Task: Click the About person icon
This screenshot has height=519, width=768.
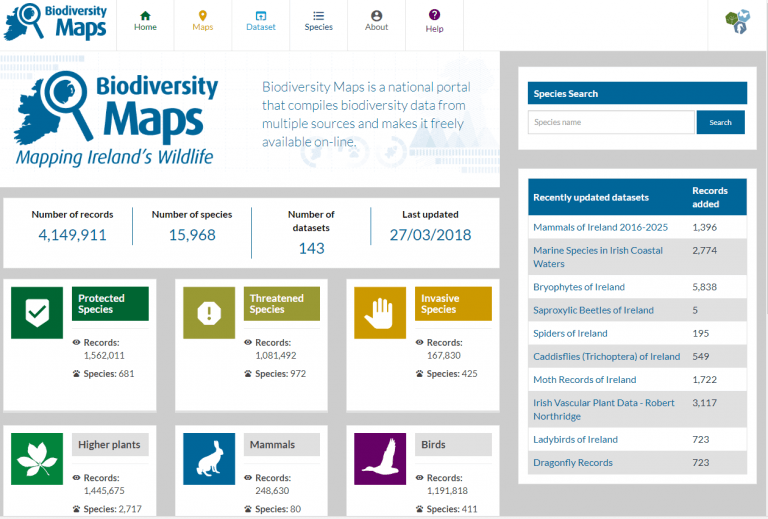Action: pyautogui.click(x=377, y=16)
